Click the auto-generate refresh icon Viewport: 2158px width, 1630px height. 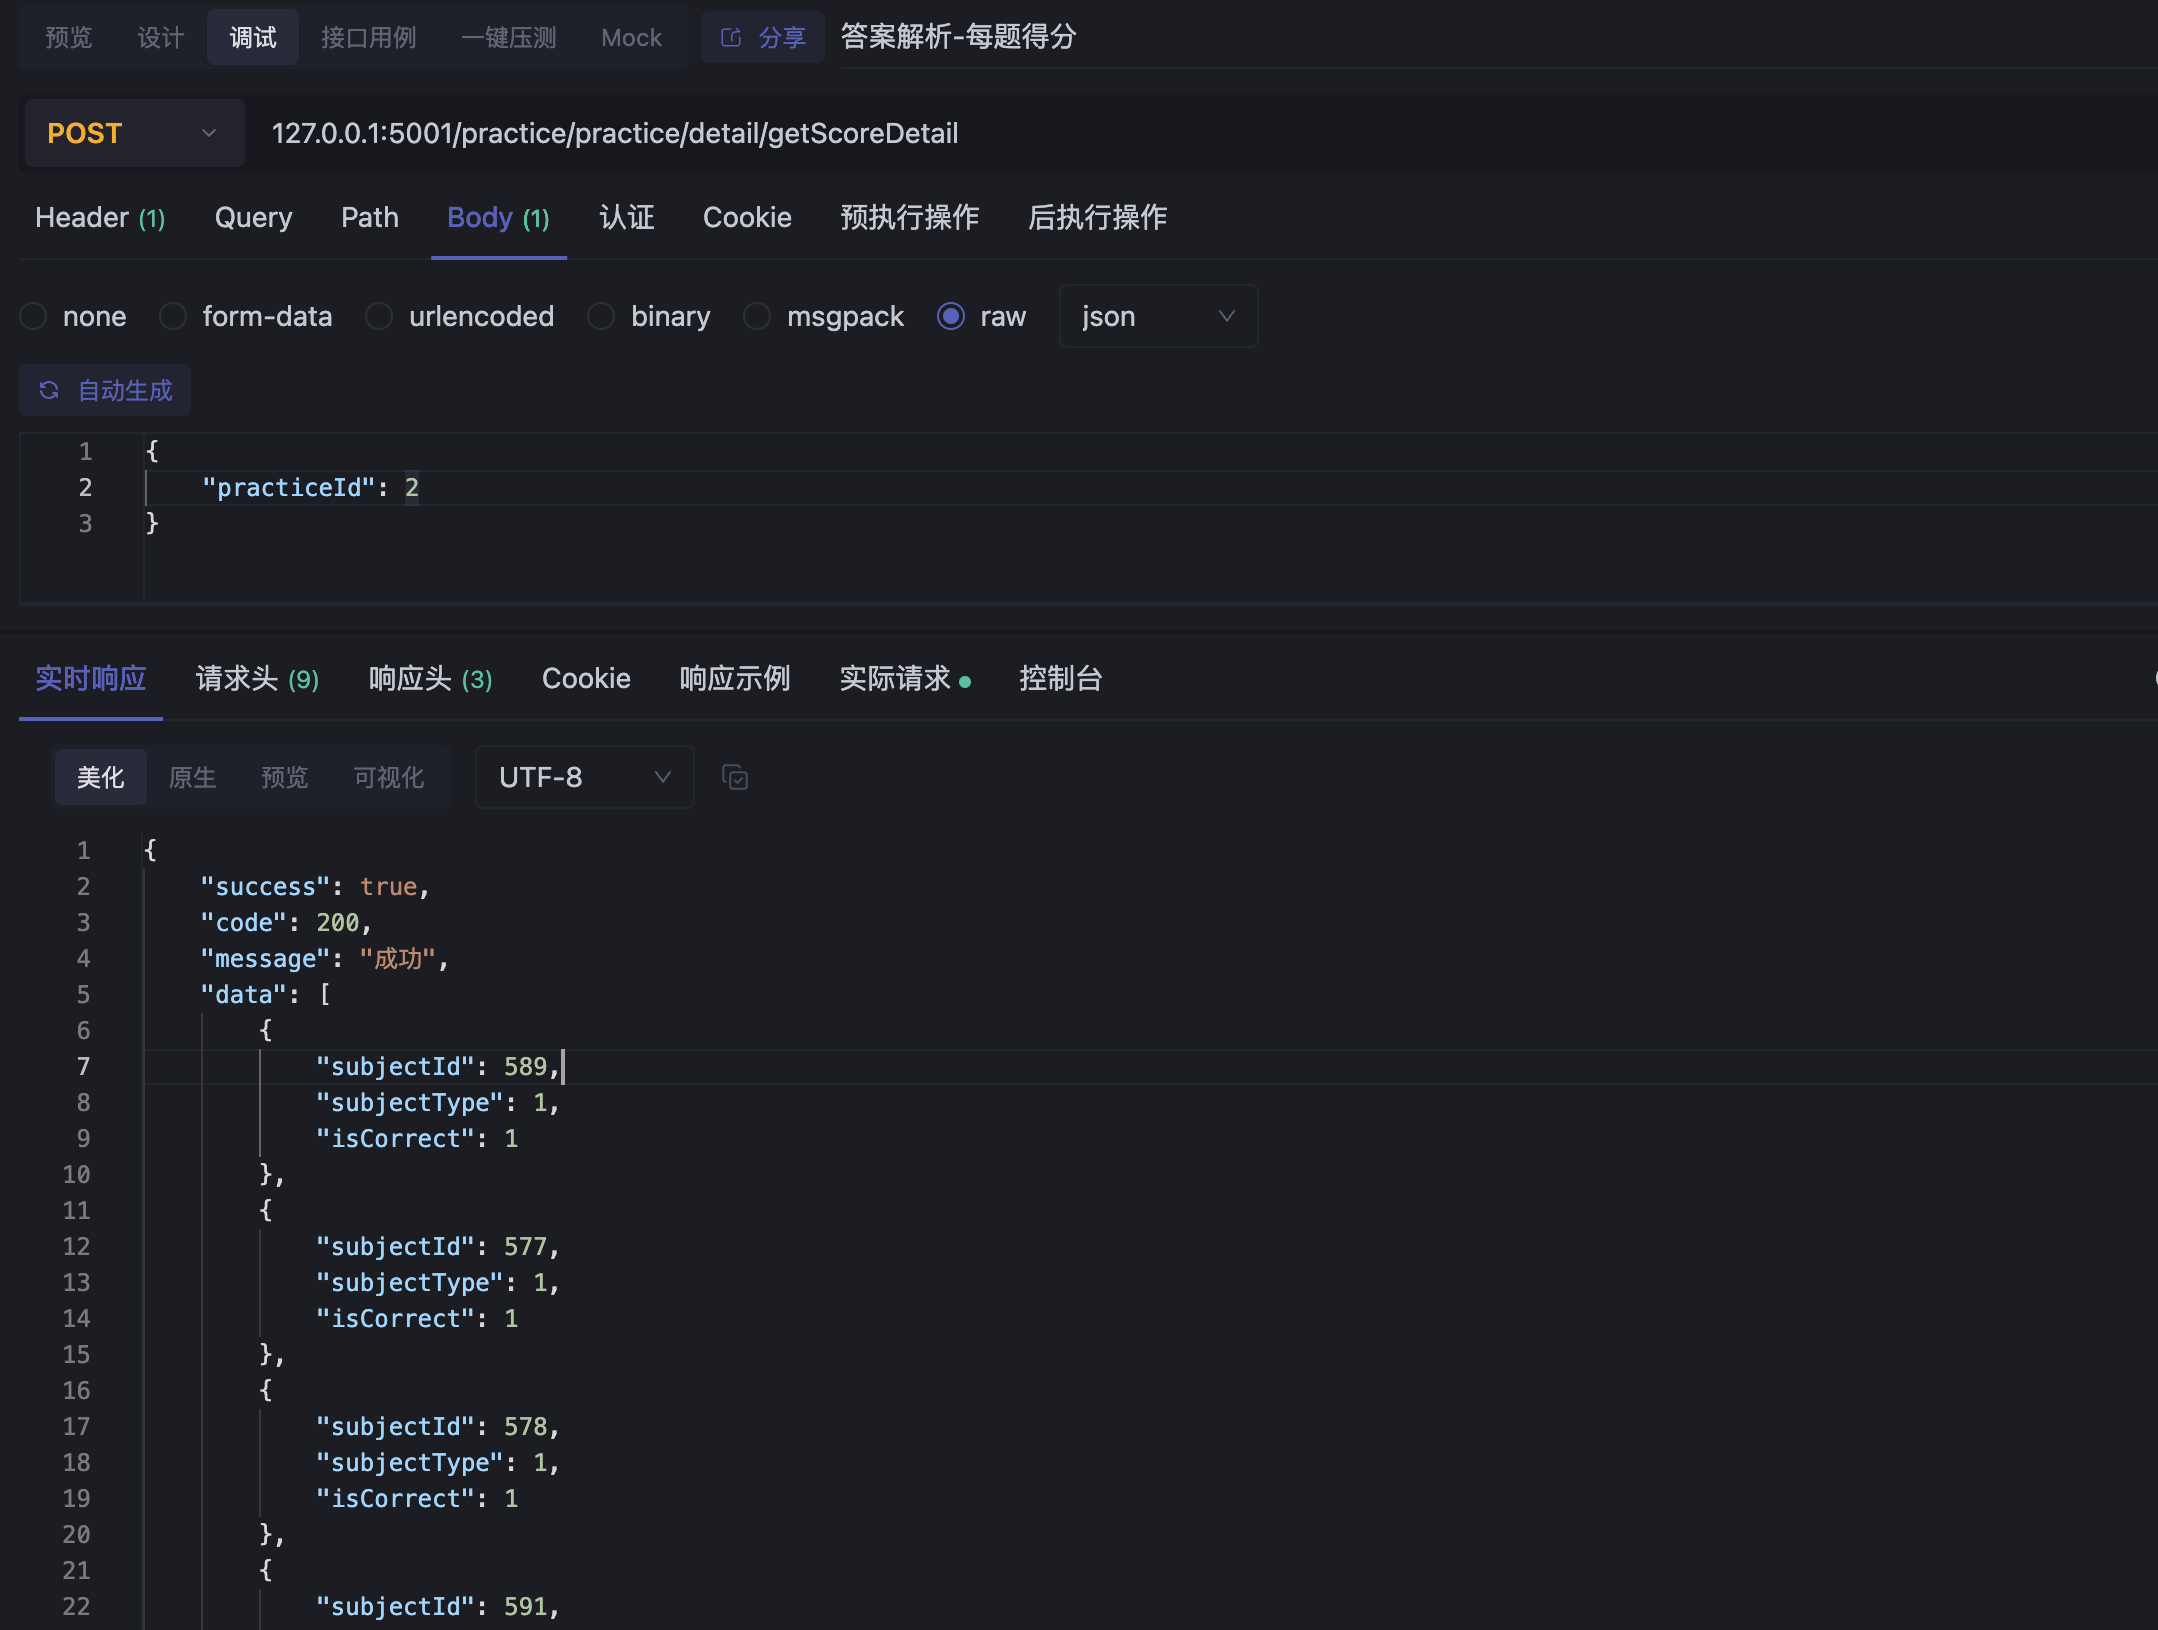click(x=49, y=390)
